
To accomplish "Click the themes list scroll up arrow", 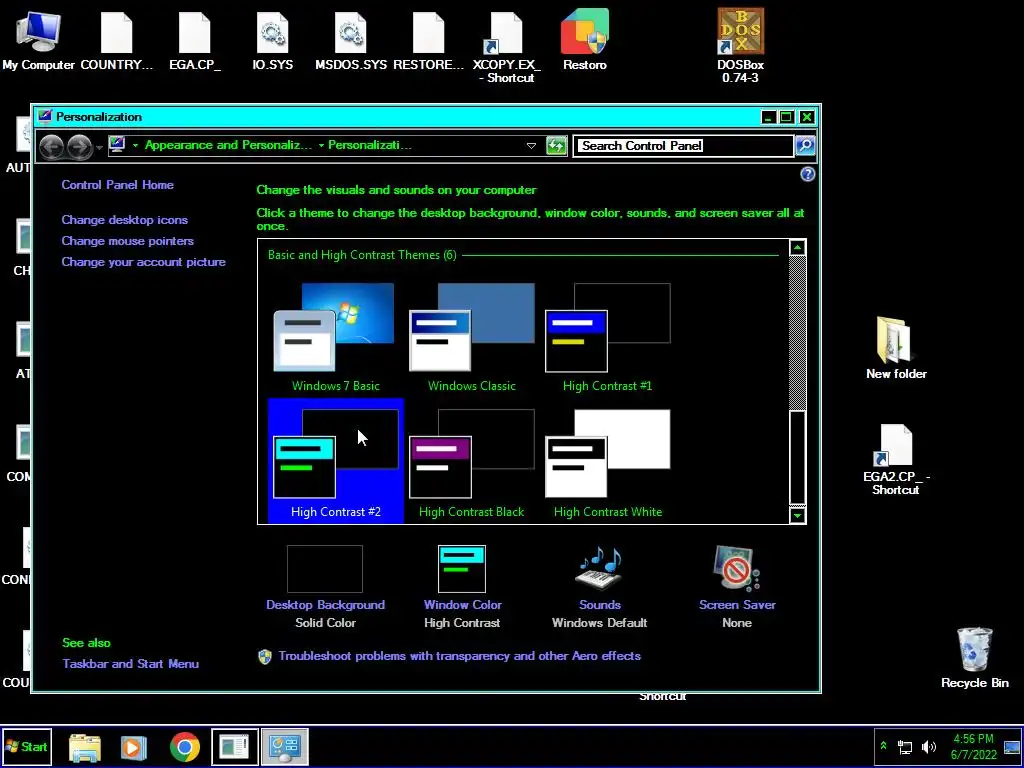I will (x=797, y=248).
